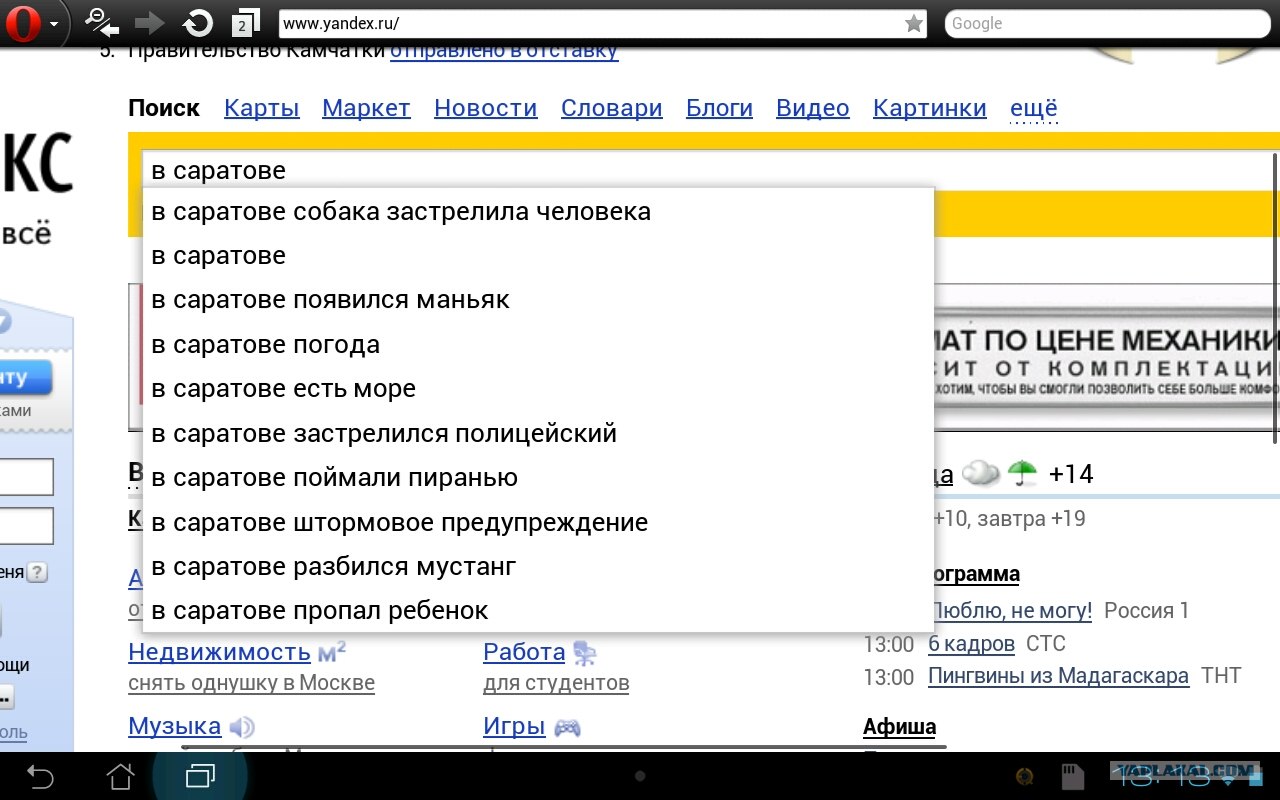This screenshot has height=800, width=1280.
Task: Open Android recent apps button
Action: point(200,775)
